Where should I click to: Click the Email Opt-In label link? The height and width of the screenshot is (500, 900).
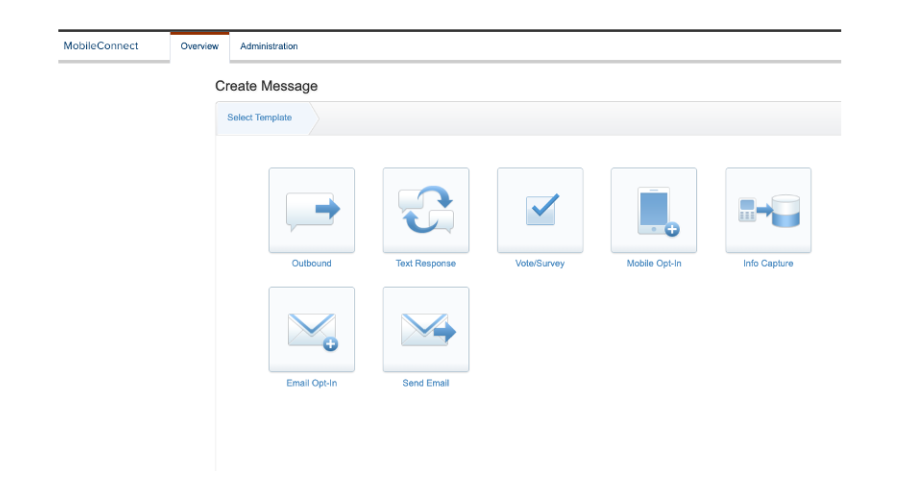312,383
